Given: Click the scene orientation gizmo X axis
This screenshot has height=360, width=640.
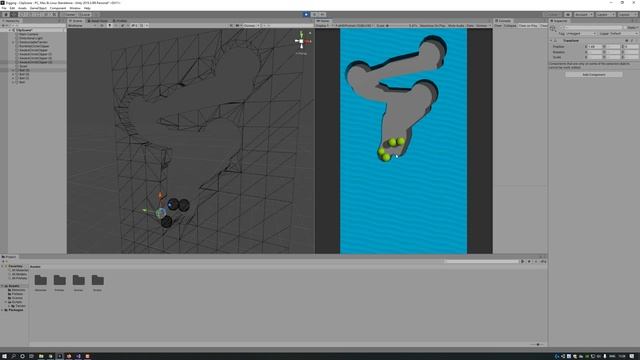Looking at the screenshot, I should 308,41.
